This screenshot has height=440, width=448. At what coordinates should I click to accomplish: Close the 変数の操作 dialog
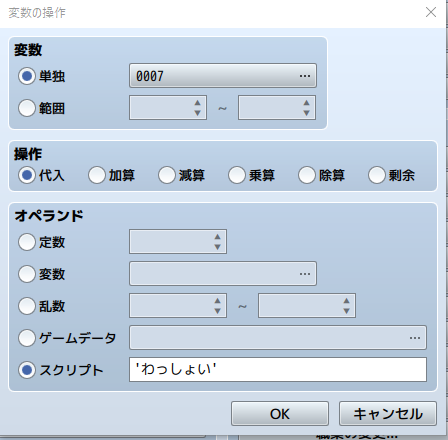pyautogui.click(x=431, y=12)
